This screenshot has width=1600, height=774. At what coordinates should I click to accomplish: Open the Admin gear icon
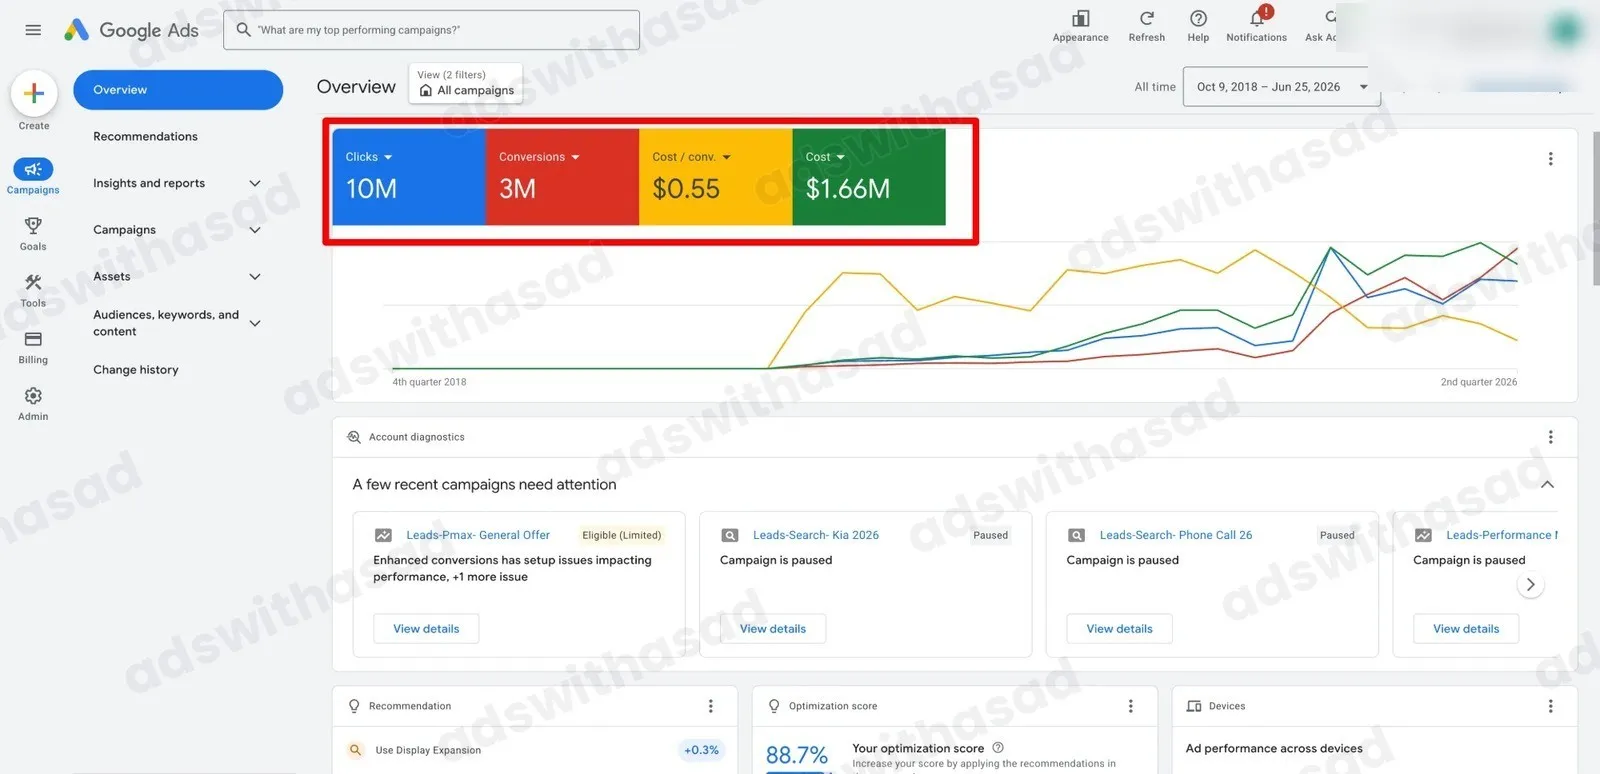(33, 396)
